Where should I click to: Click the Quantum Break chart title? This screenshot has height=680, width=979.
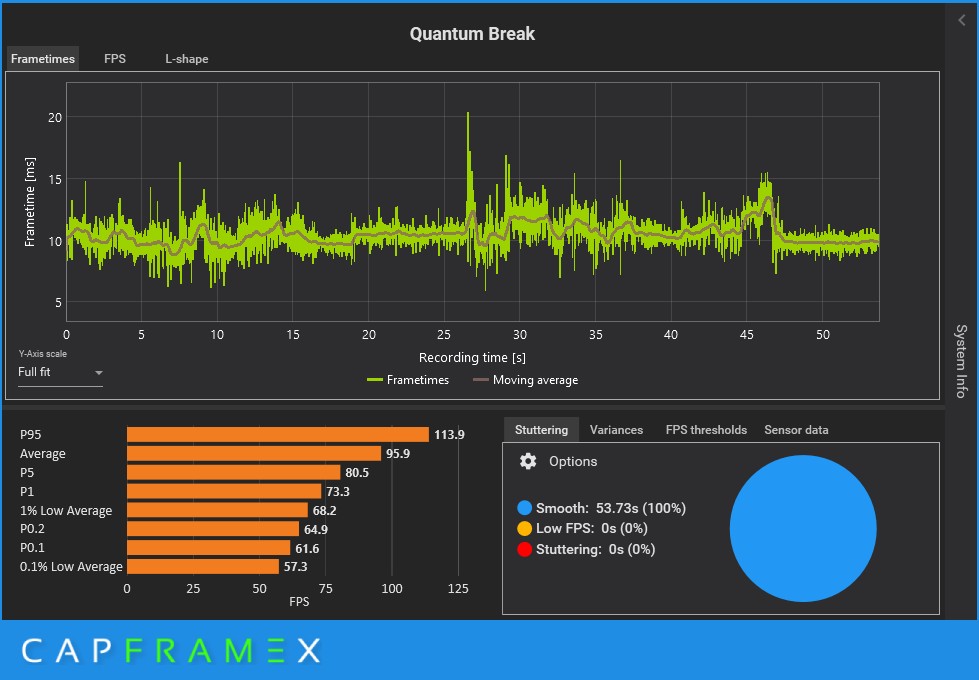(472, 34)
